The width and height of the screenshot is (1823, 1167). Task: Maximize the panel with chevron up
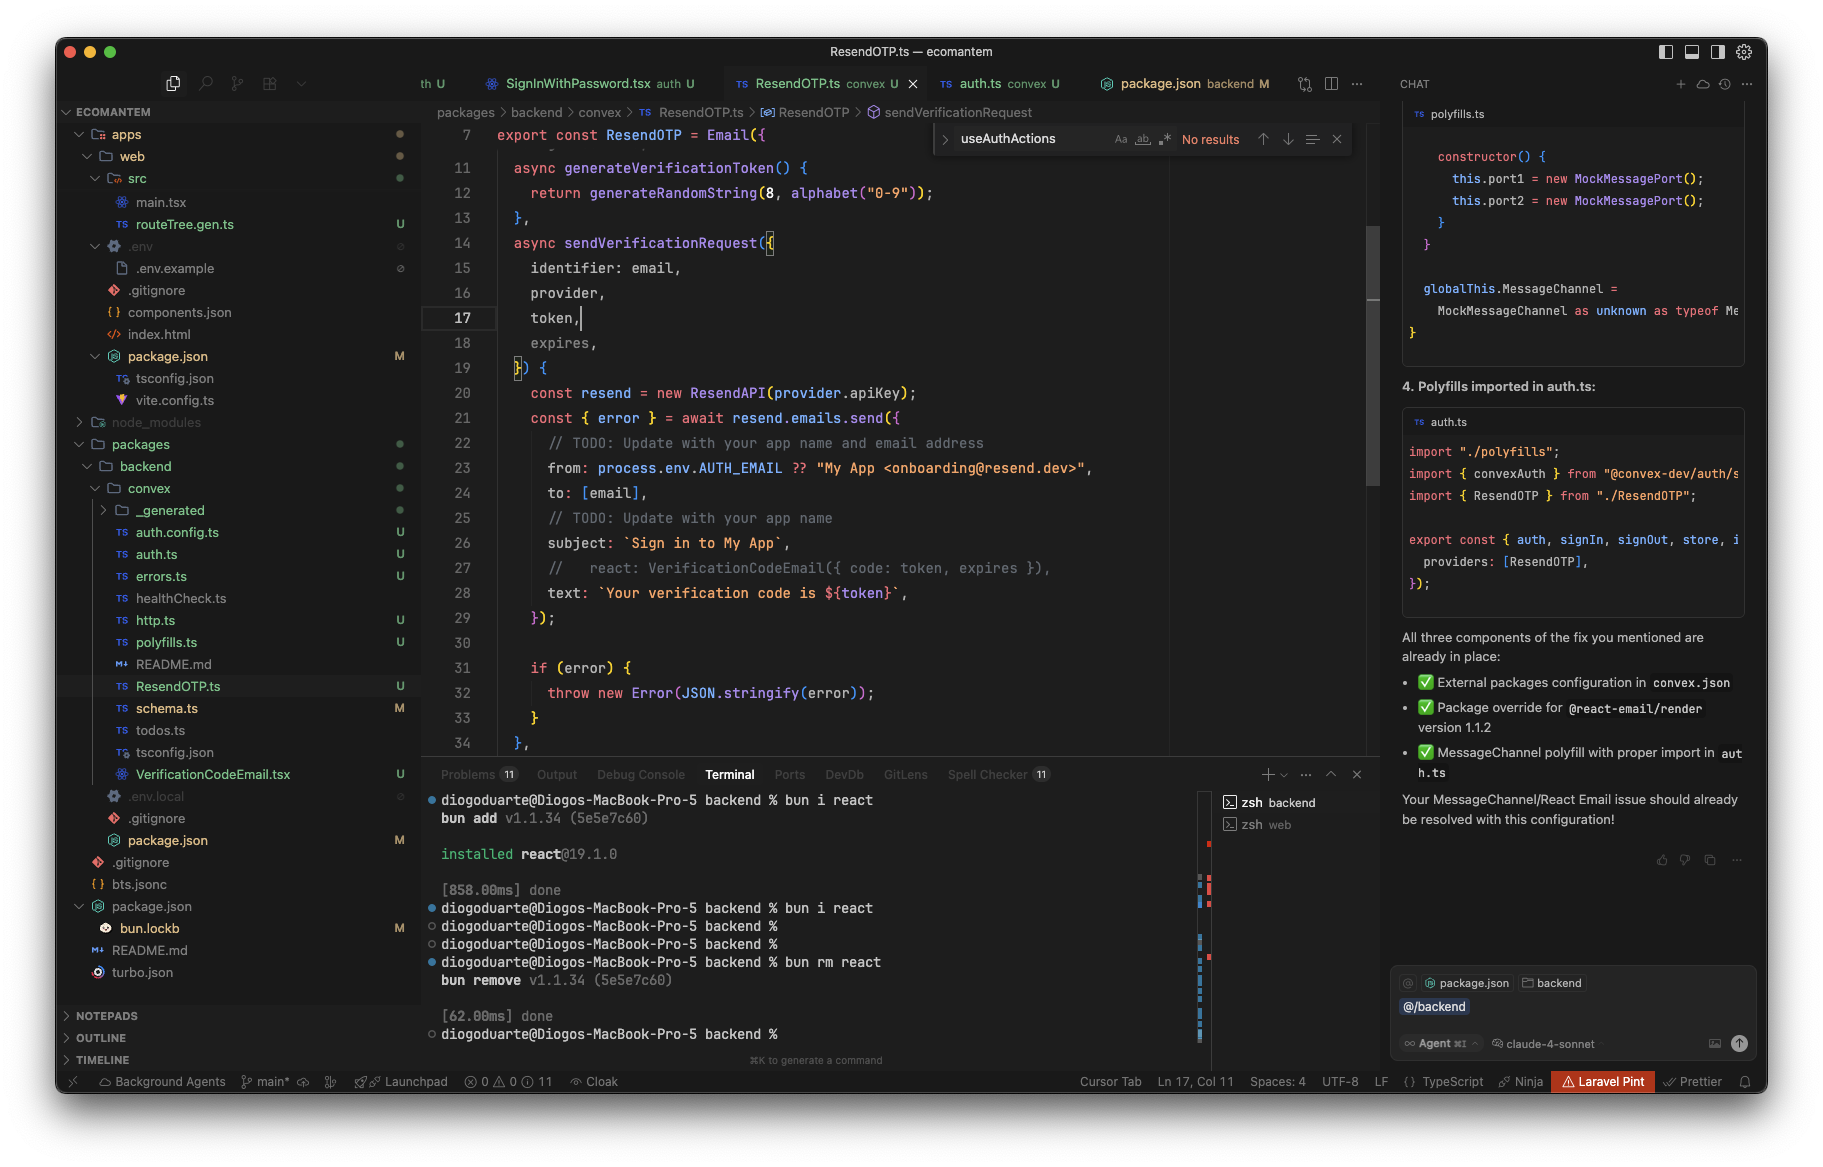pyautogui.click(x=1331, y=775)
